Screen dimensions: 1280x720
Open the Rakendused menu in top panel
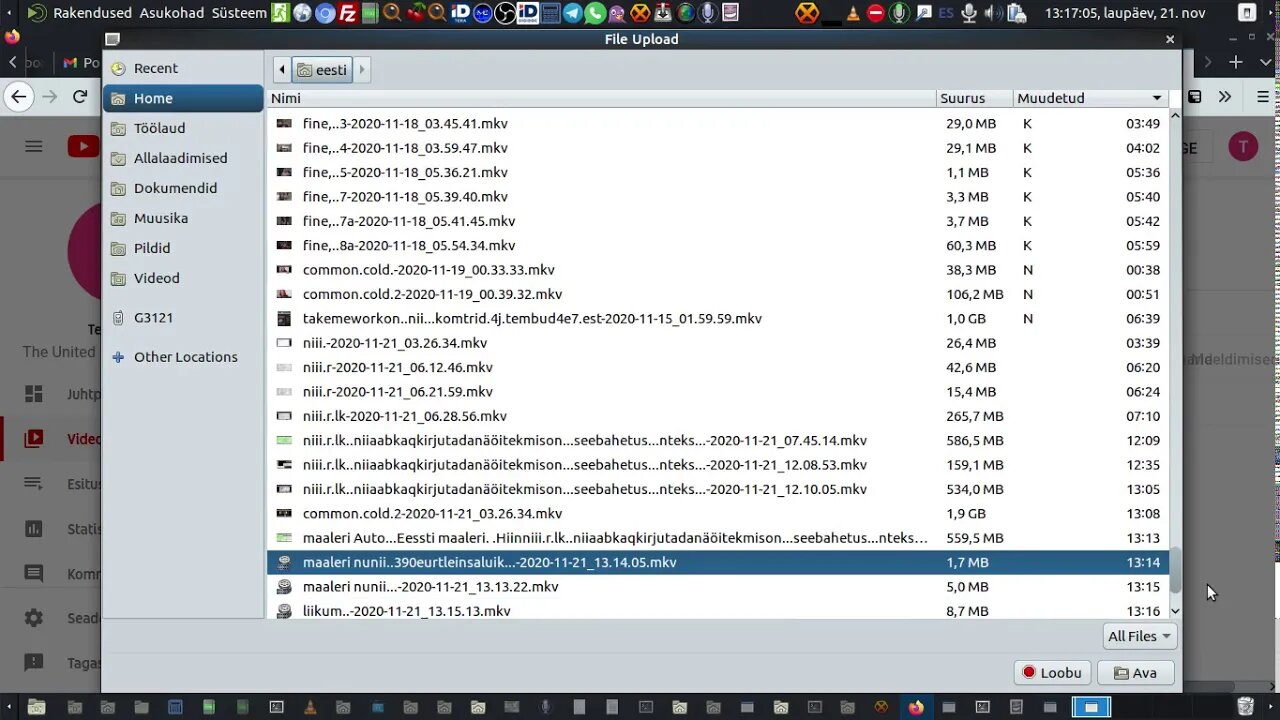[92, 13]
